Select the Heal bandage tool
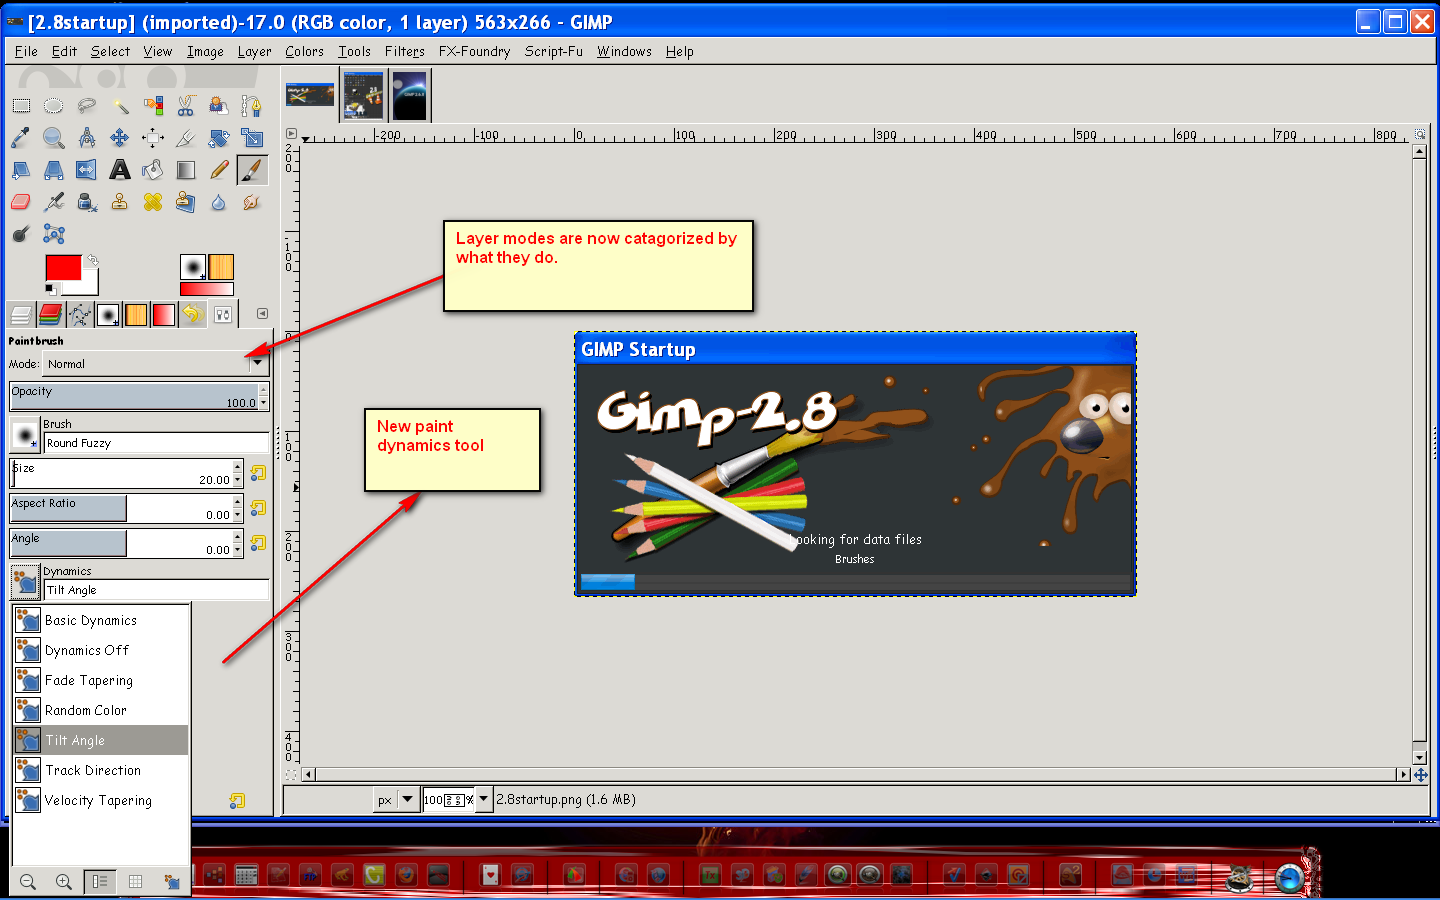Screen dimensions: 1440x900 click(x=153, y=202)
